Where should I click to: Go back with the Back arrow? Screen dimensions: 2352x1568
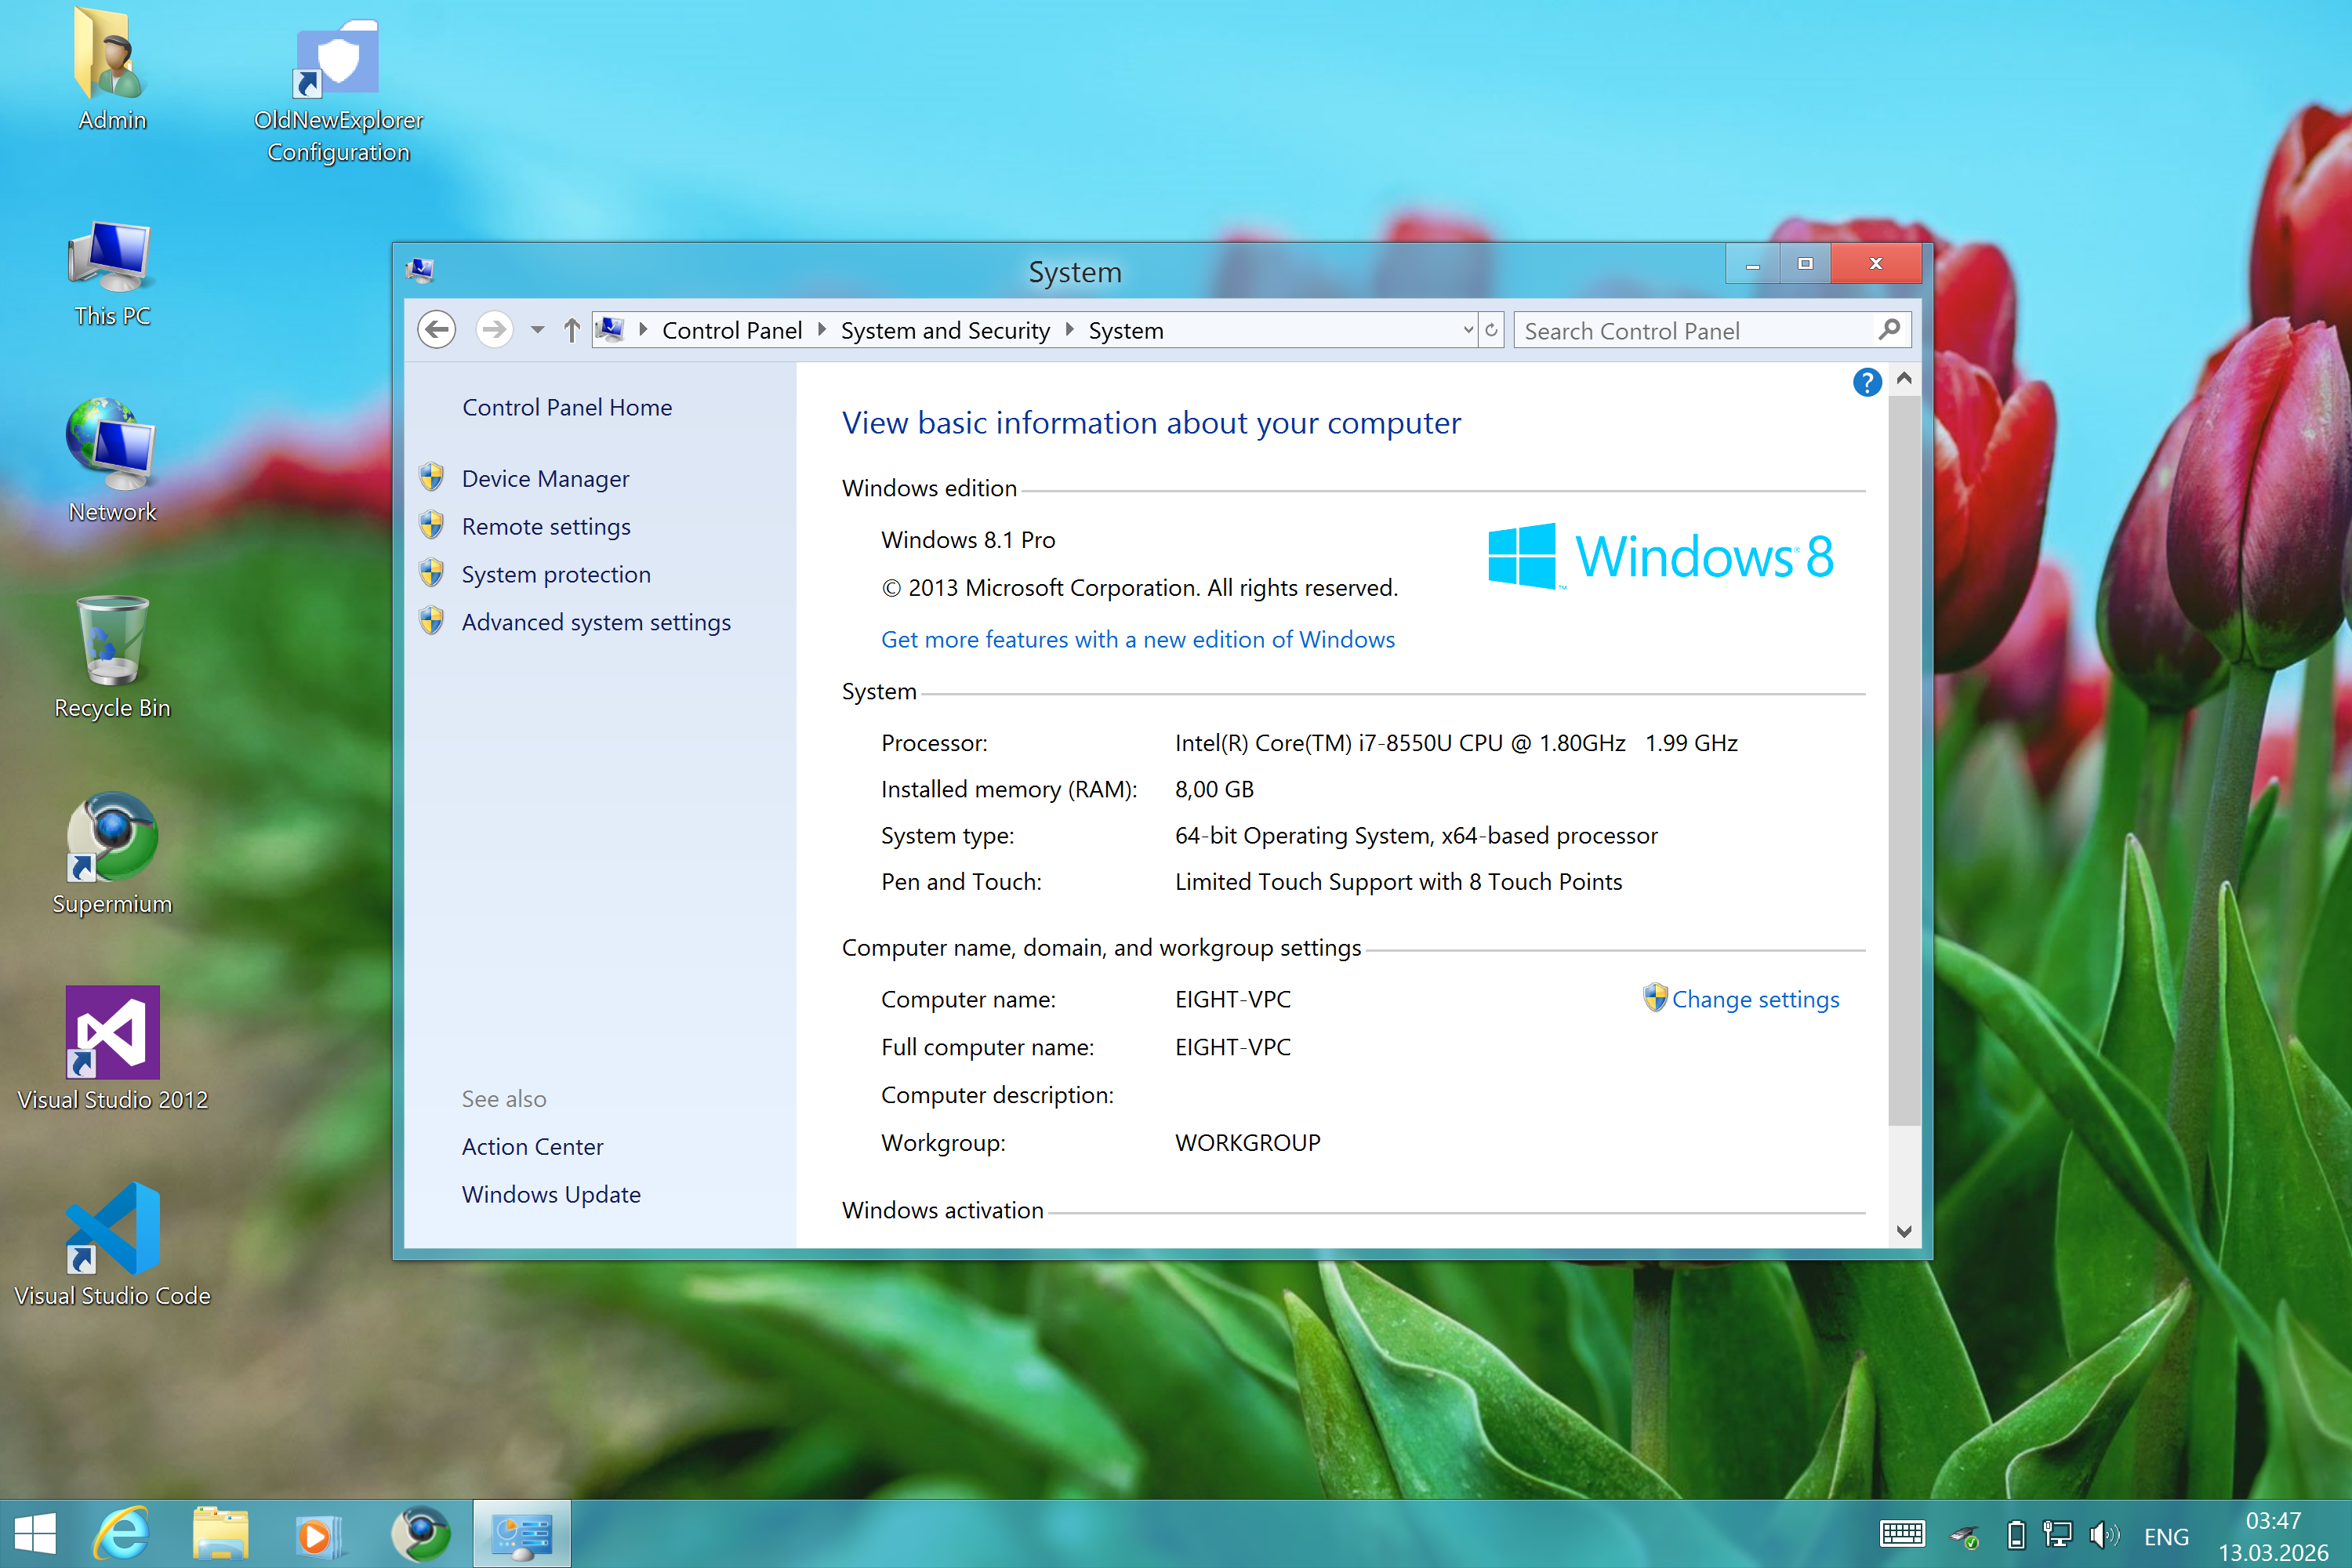click(x=437, y=330)
